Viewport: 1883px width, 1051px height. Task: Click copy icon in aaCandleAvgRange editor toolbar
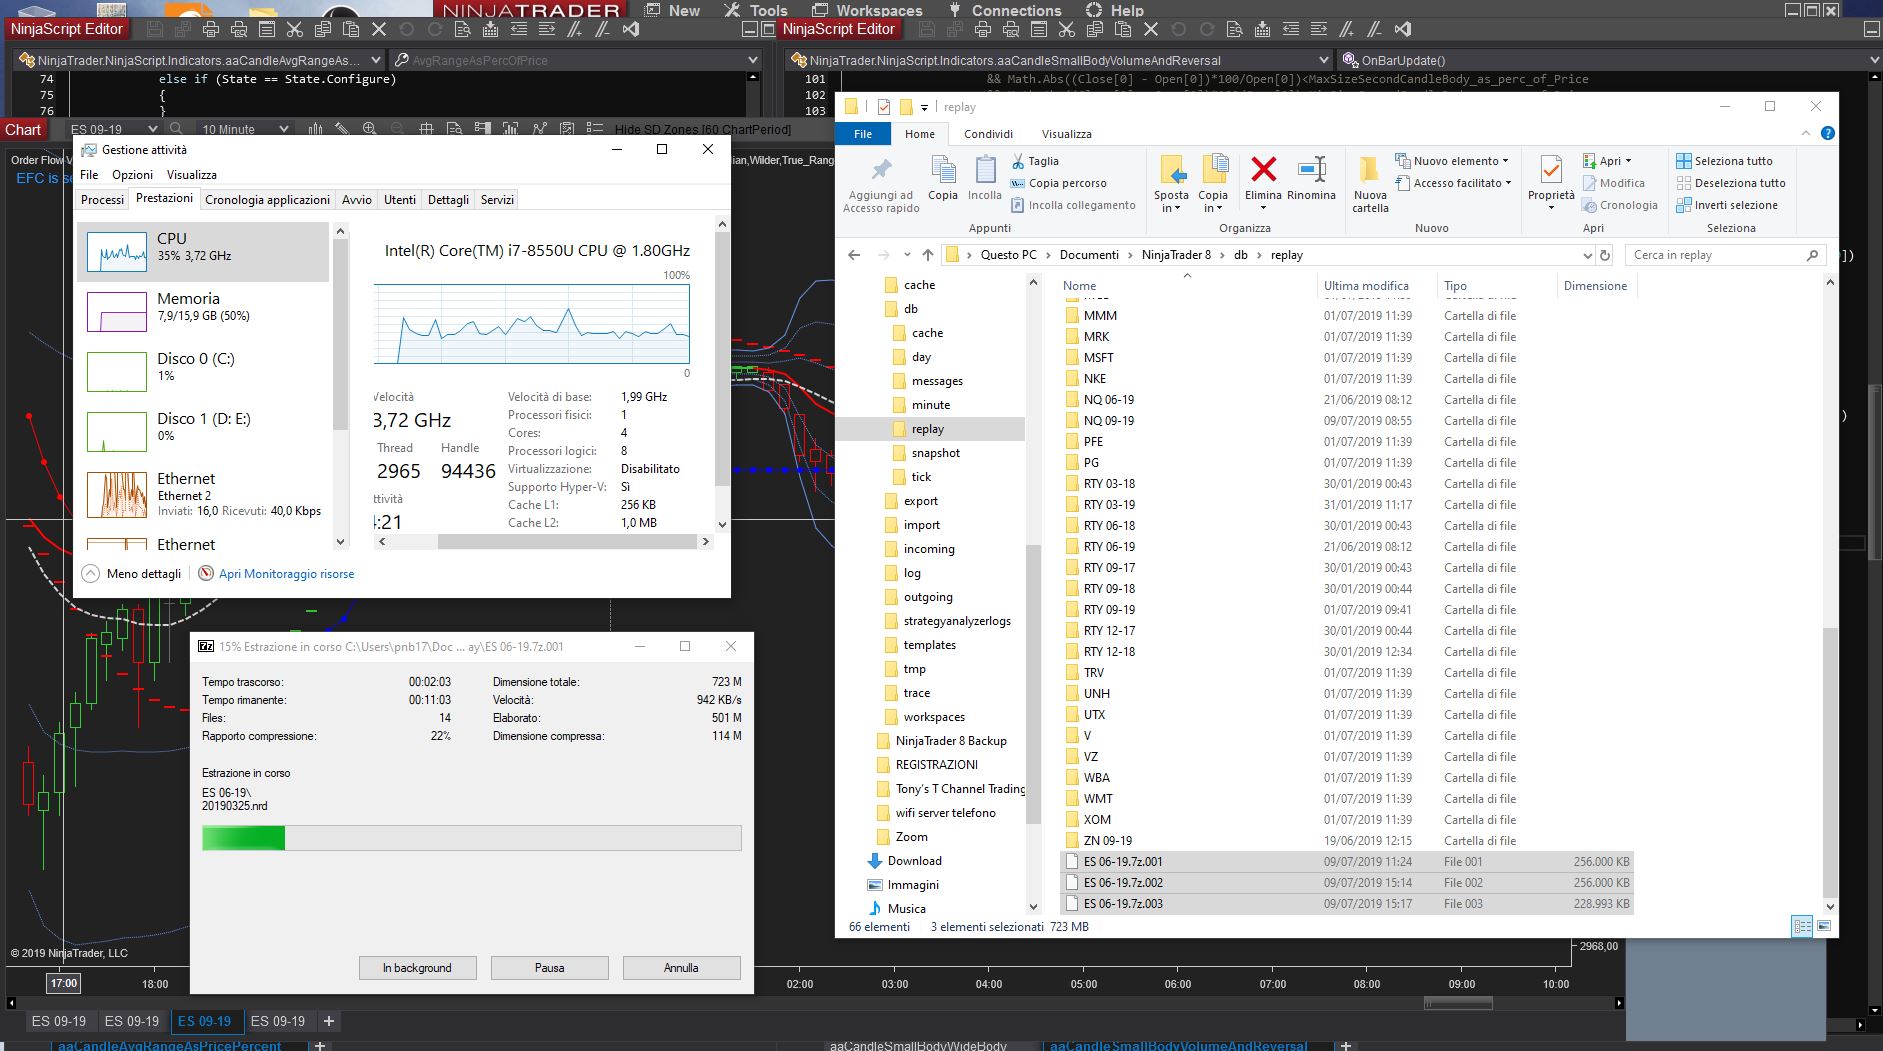click(x=322, y=30)
